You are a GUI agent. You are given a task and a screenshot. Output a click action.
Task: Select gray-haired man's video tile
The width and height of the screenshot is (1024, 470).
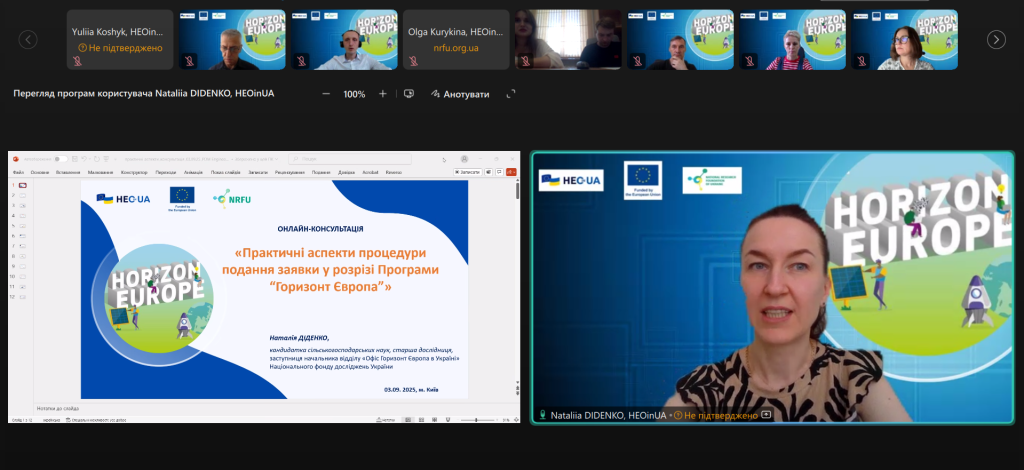click(232, 40)
